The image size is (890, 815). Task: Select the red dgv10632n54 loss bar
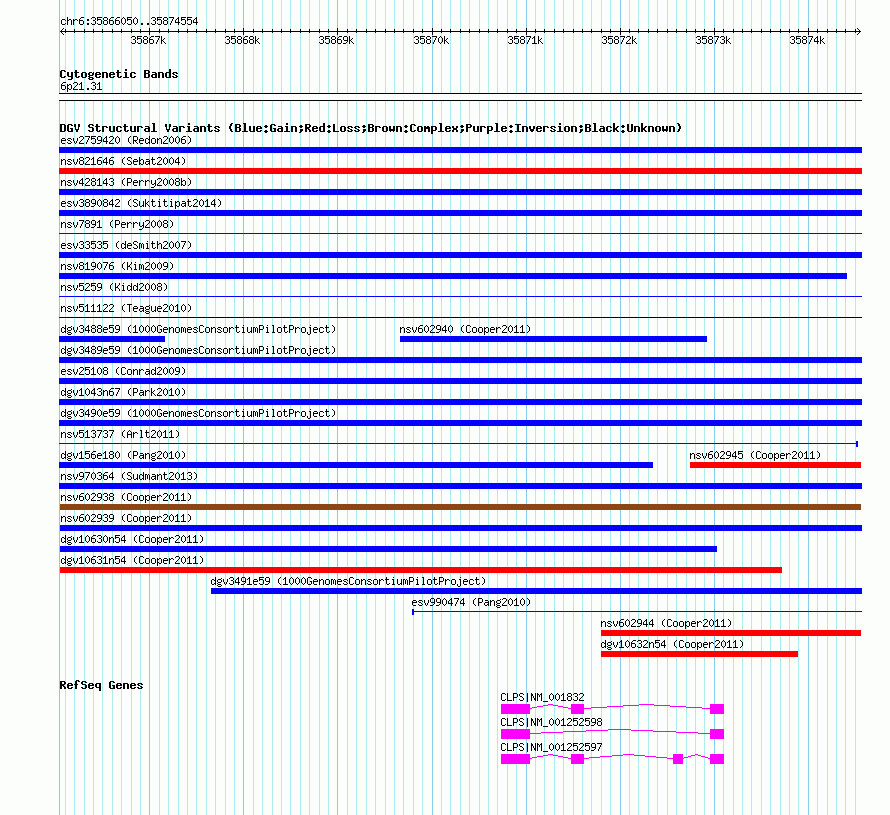[x=699, y=654]
